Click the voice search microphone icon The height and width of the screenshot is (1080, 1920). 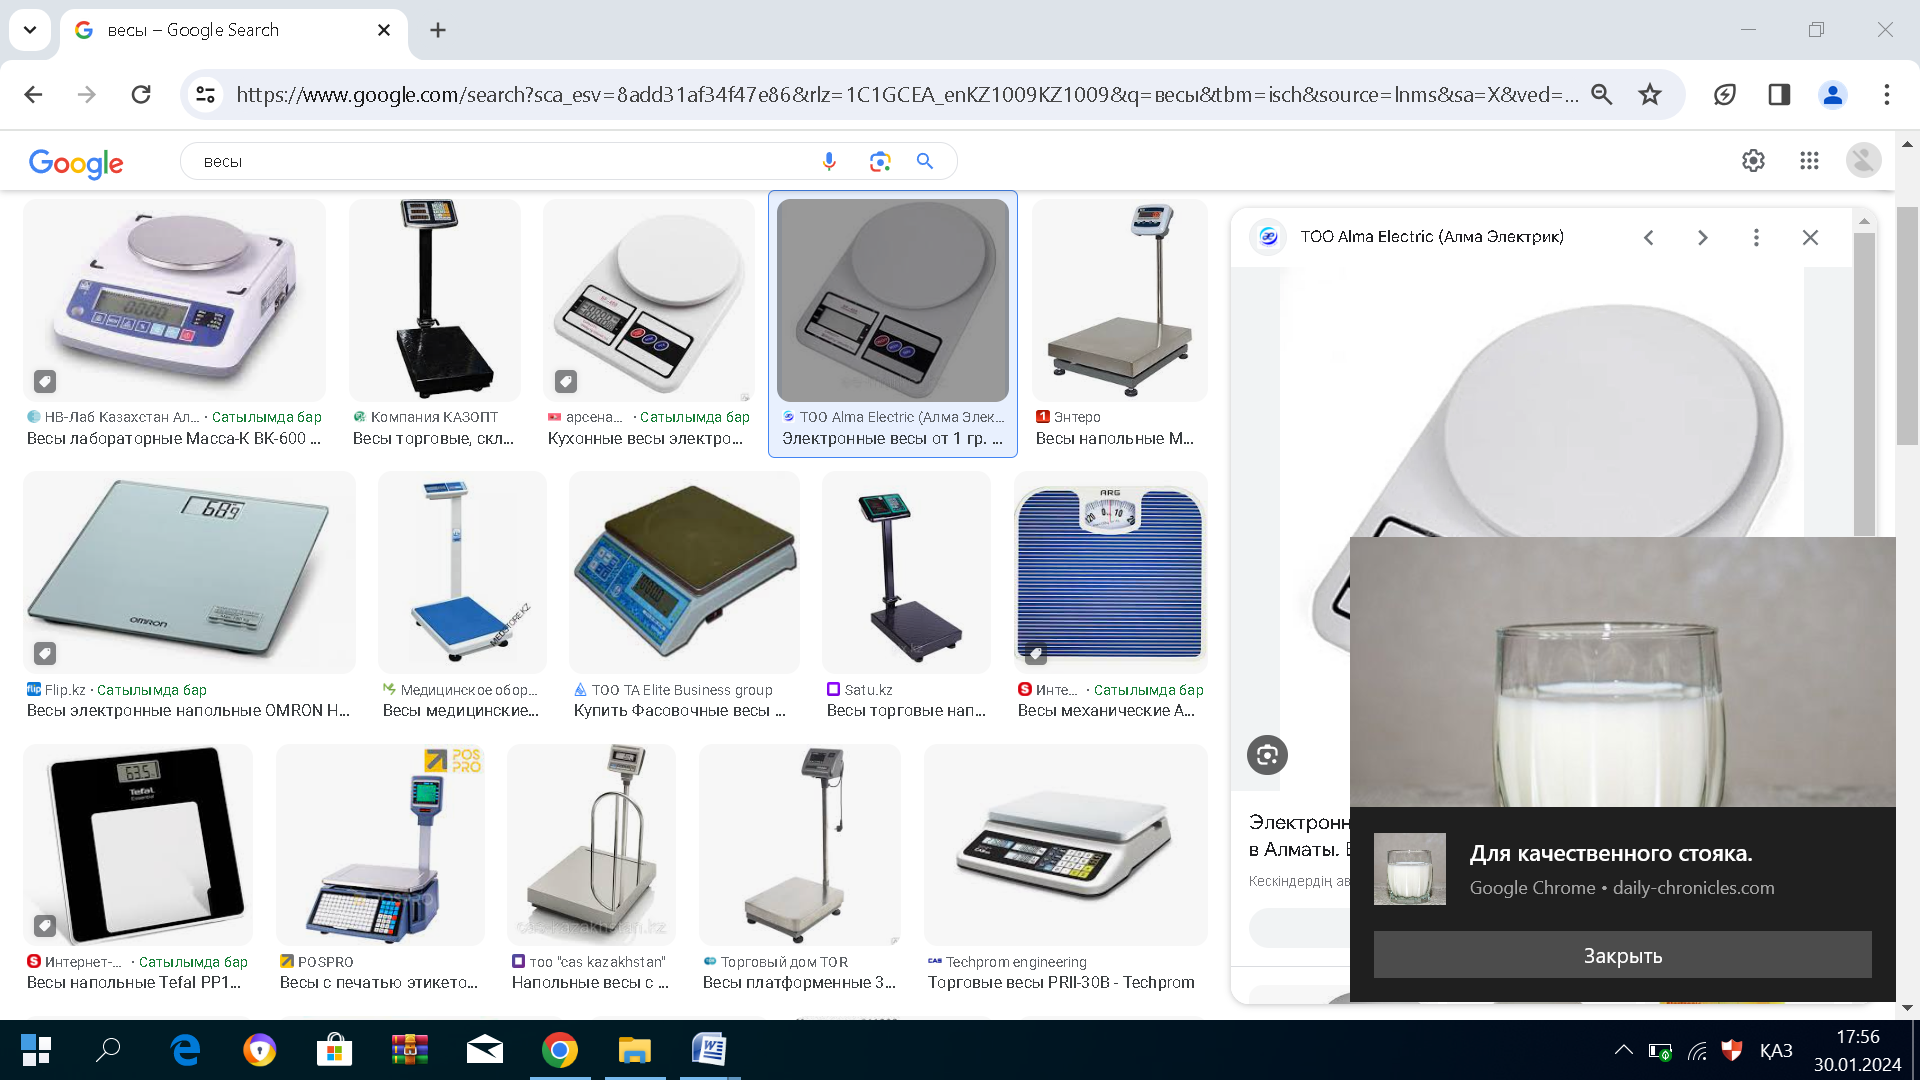[x=829, y=161]
